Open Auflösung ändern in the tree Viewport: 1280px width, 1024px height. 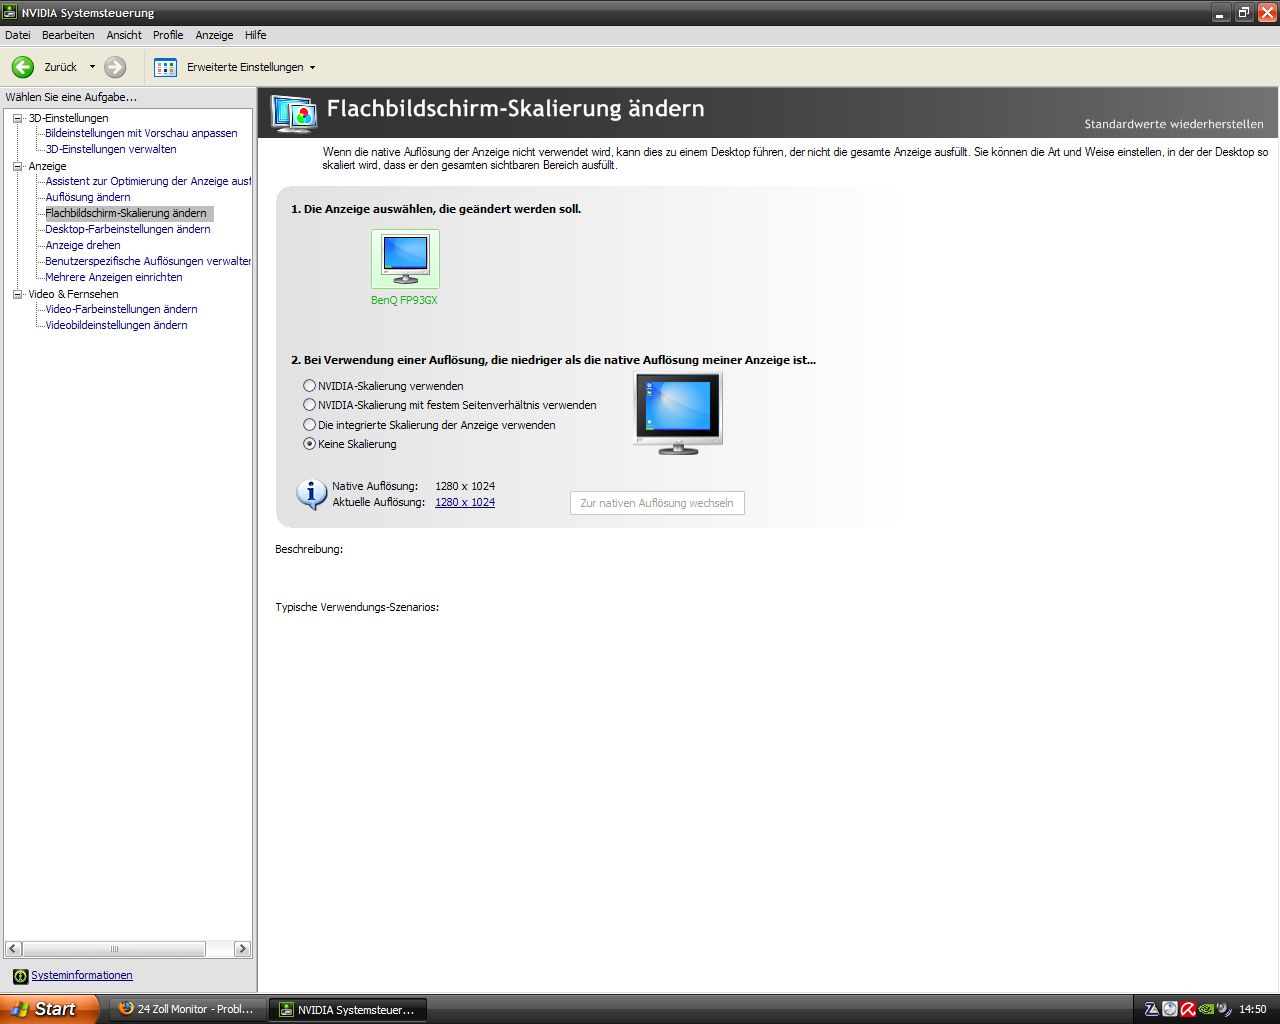click(88, 197)
